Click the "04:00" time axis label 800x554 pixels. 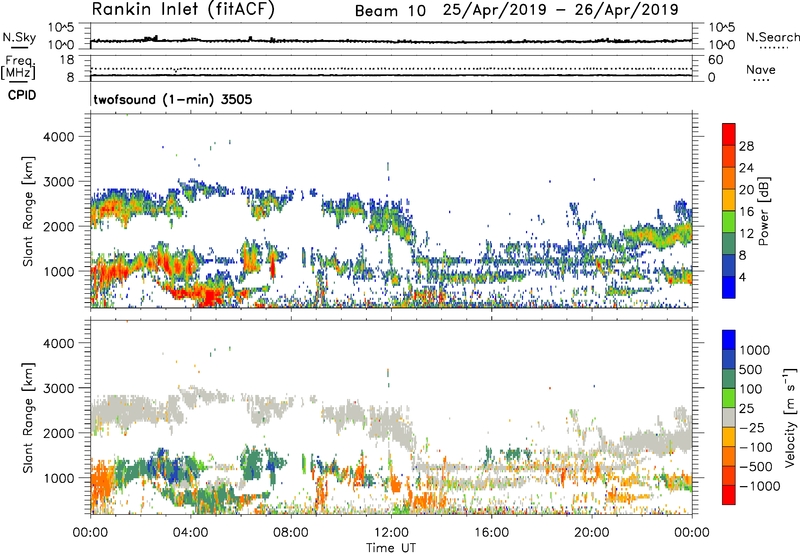[191, 533]
